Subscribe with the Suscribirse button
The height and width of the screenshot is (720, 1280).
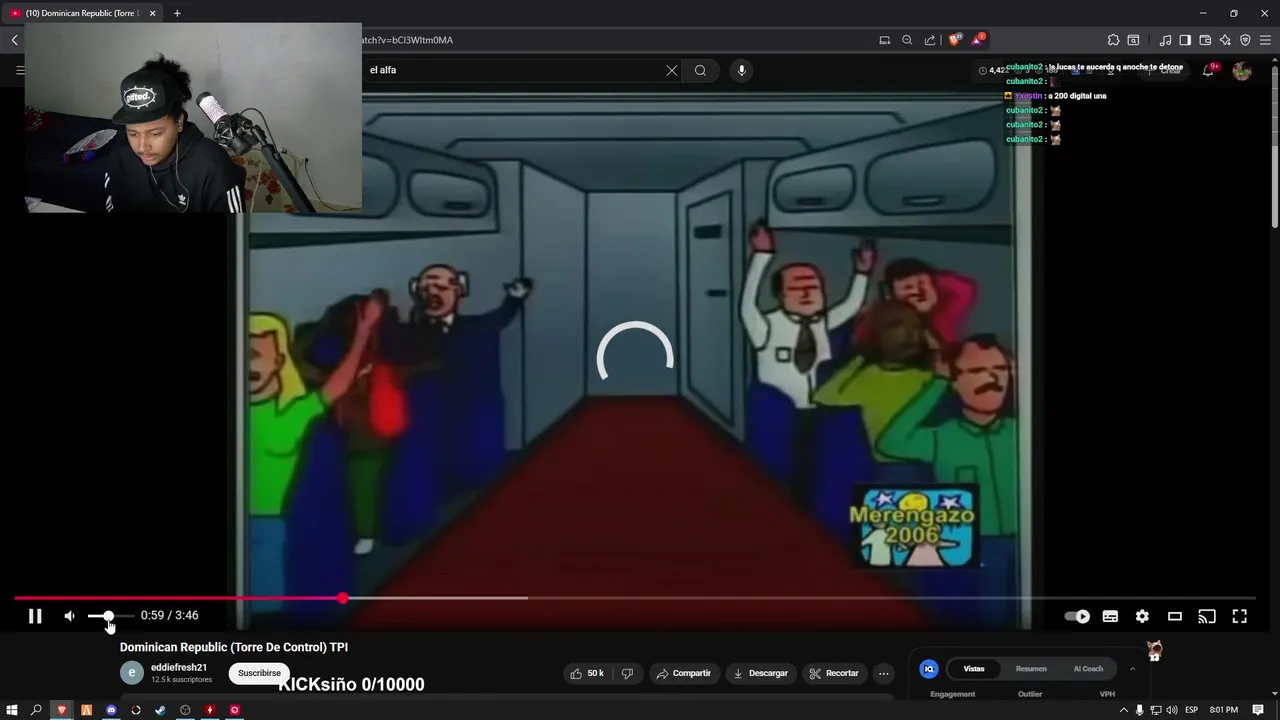pyautogui.click(x=259, y=673)
